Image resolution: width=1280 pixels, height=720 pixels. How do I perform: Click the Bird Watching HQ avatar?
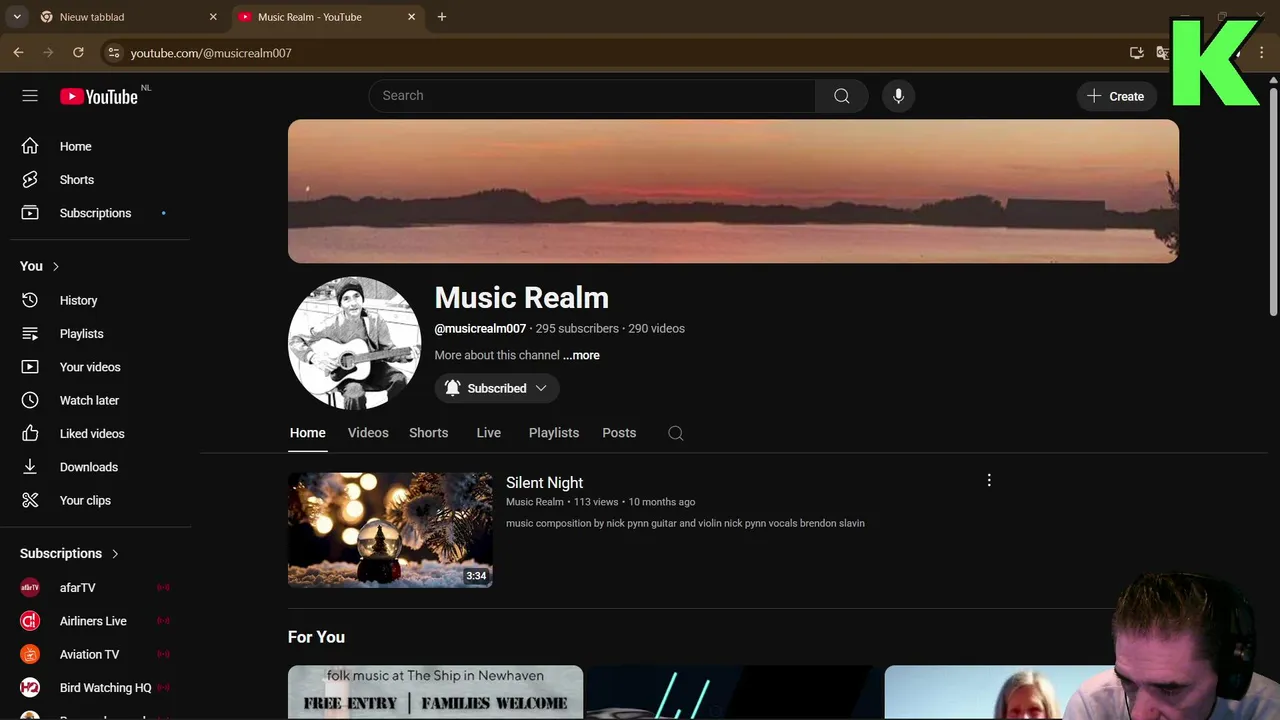click(x=30, y=688)
